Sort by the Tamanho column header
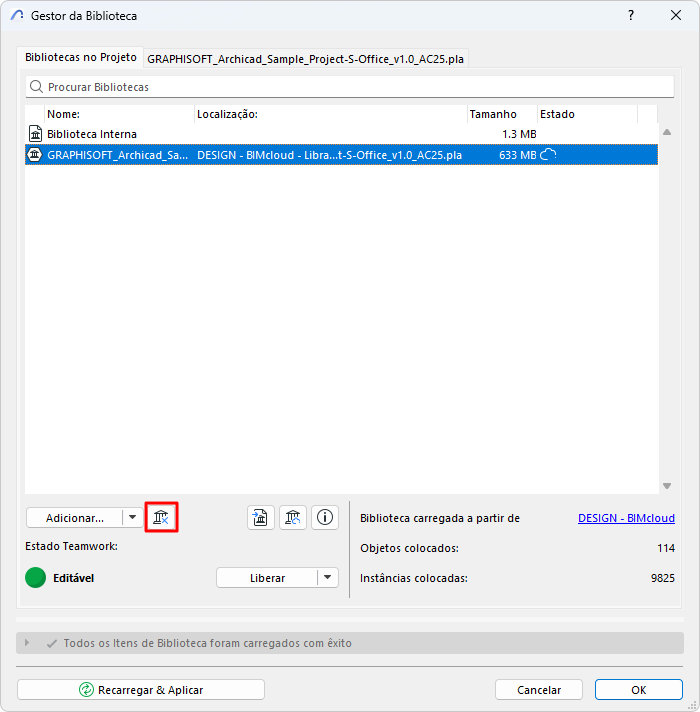This screenshot has height=712, width=700. click(503, 114)
